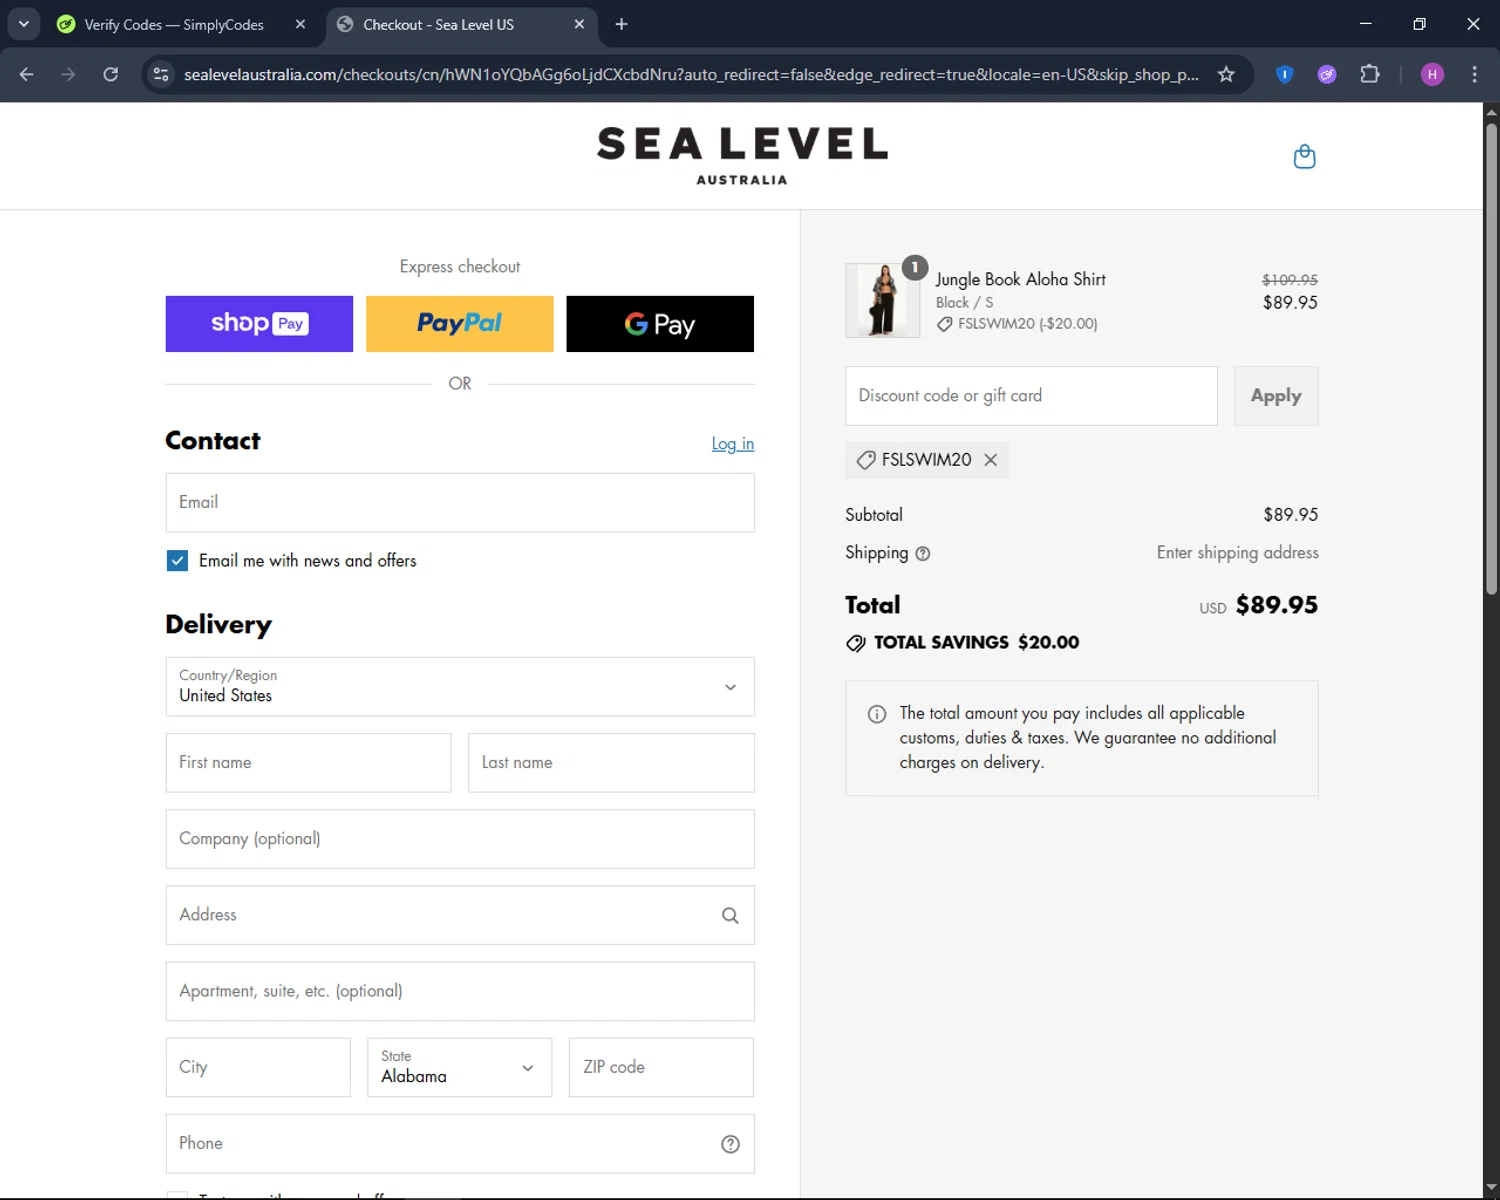
Task: Open the tab search dropdown arrow
Action: (23, 24)
